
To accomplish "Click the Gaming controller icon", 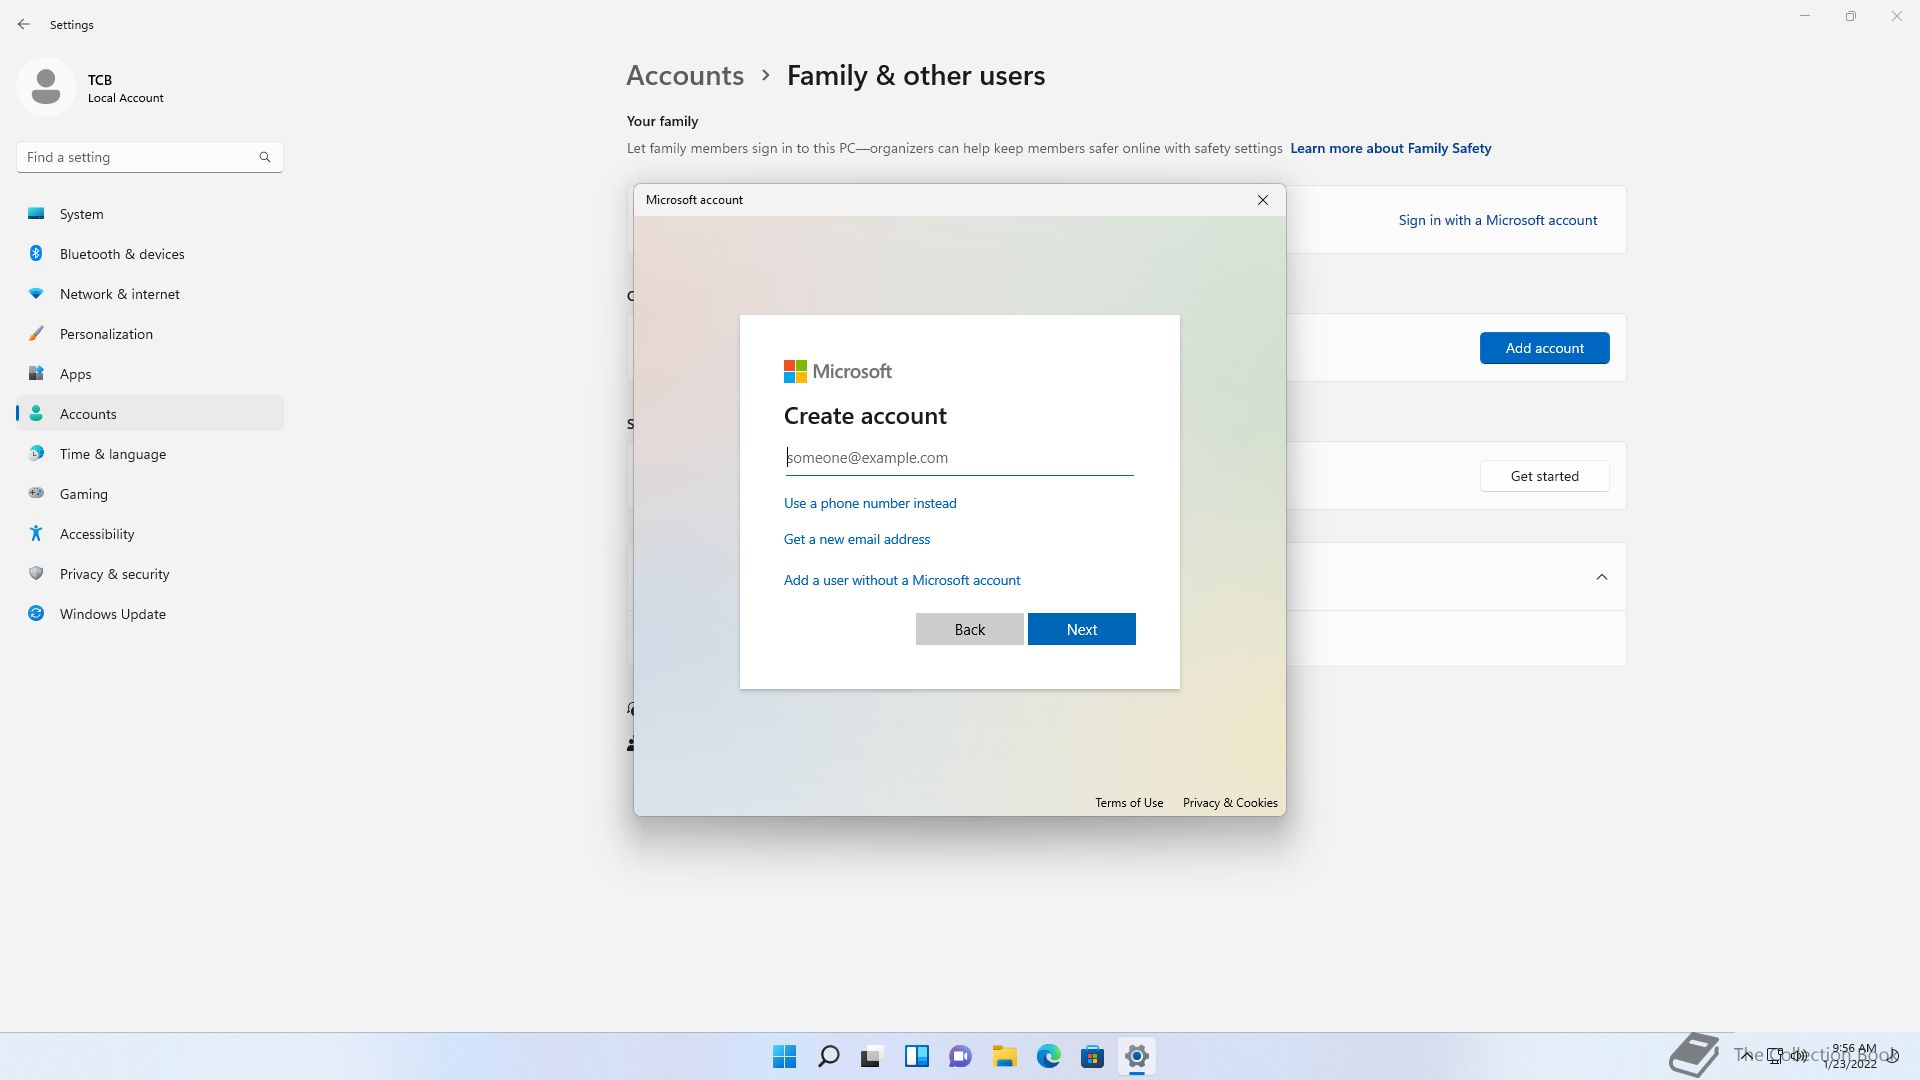I will pyautogui.click(x=36, y=493).
